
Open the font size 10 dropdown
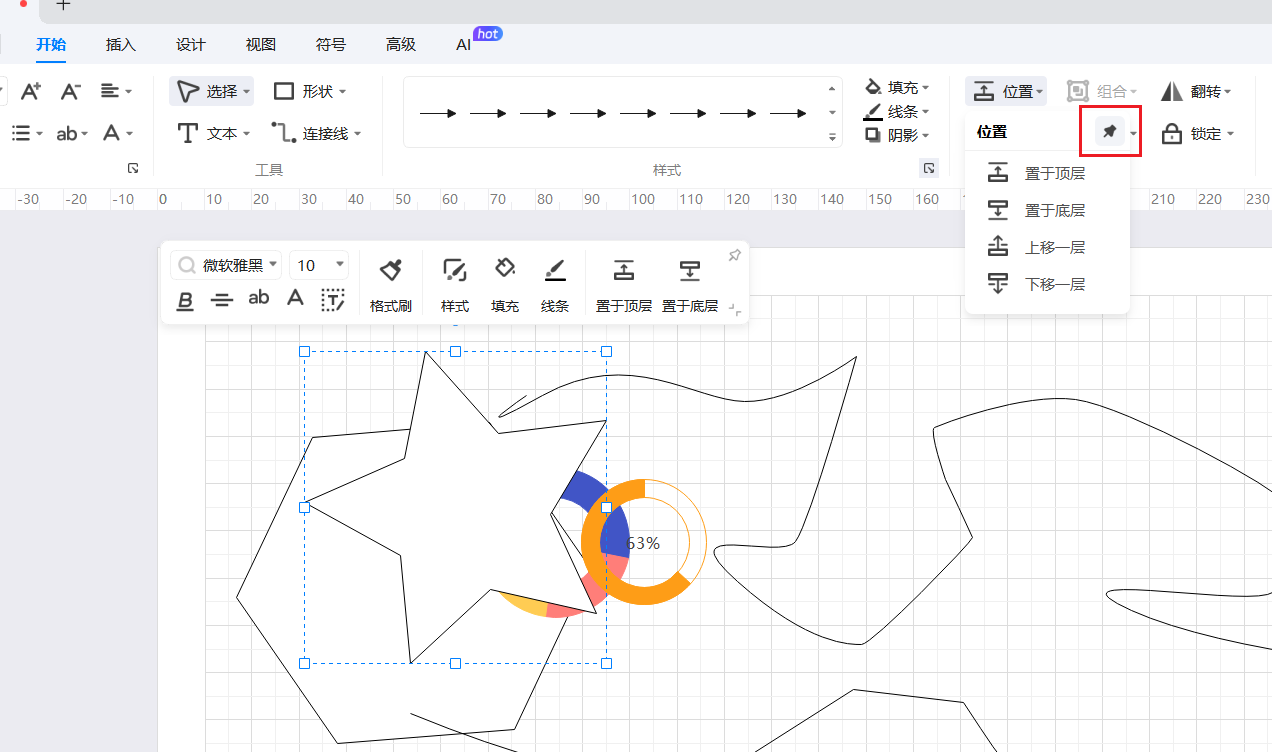click(x=319, y=265)
